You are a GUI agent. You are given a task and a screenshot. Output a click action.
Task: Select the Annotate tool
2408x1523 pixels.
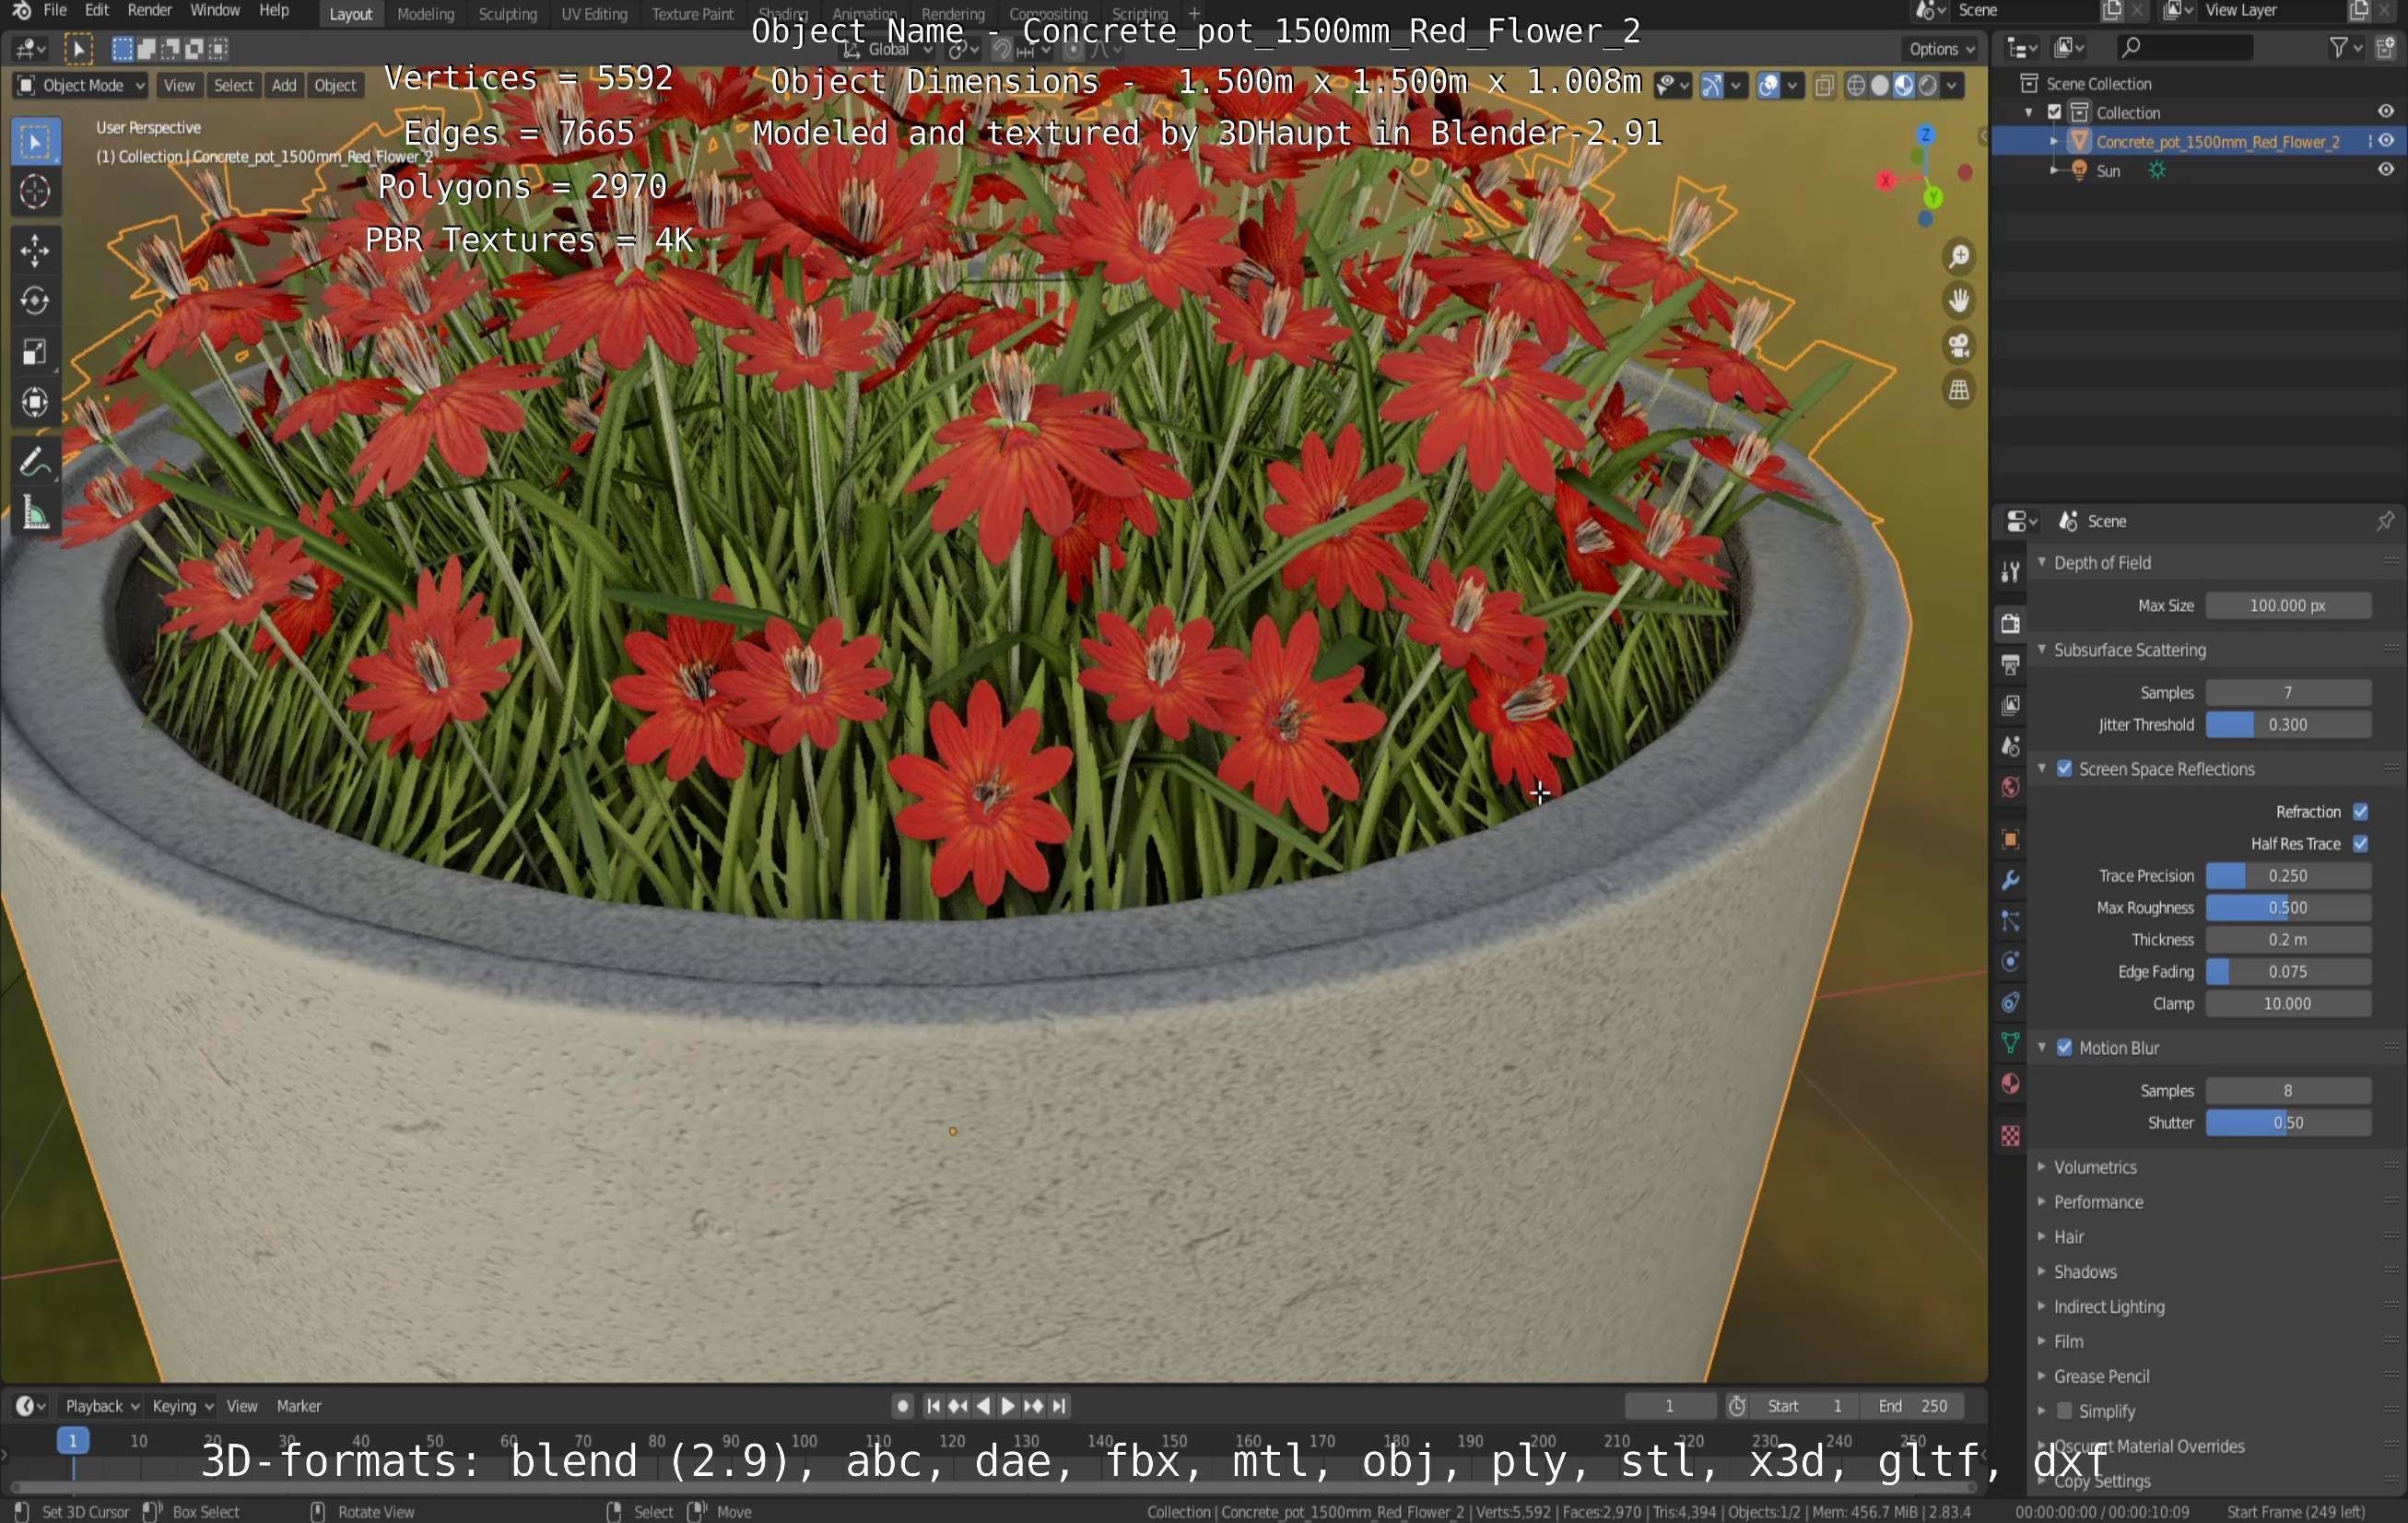pyautogui.click(x=35, y=462)
